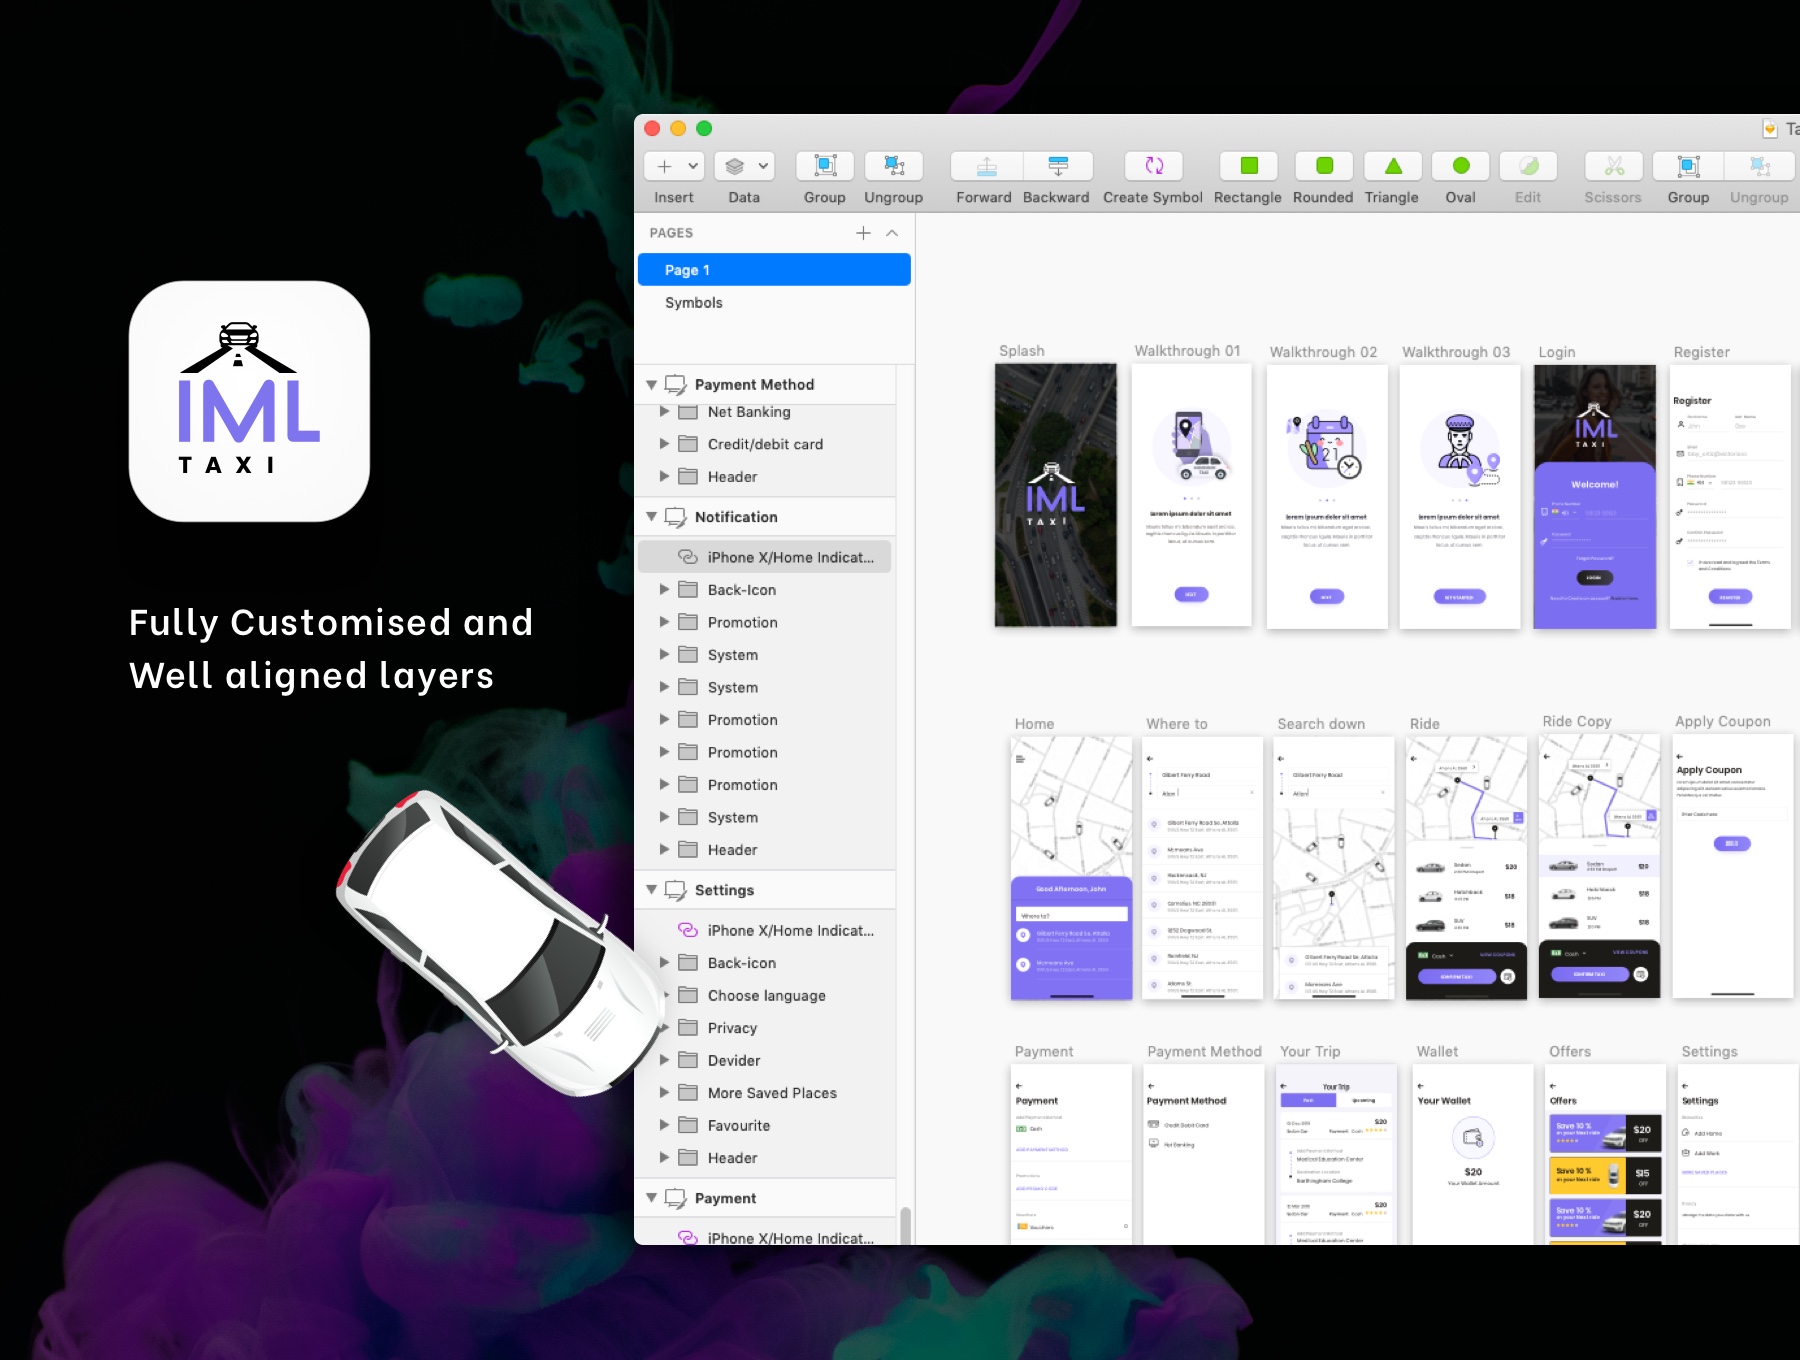
Task: Click the Forward arrange icon
Action: (x=986, y=166)
